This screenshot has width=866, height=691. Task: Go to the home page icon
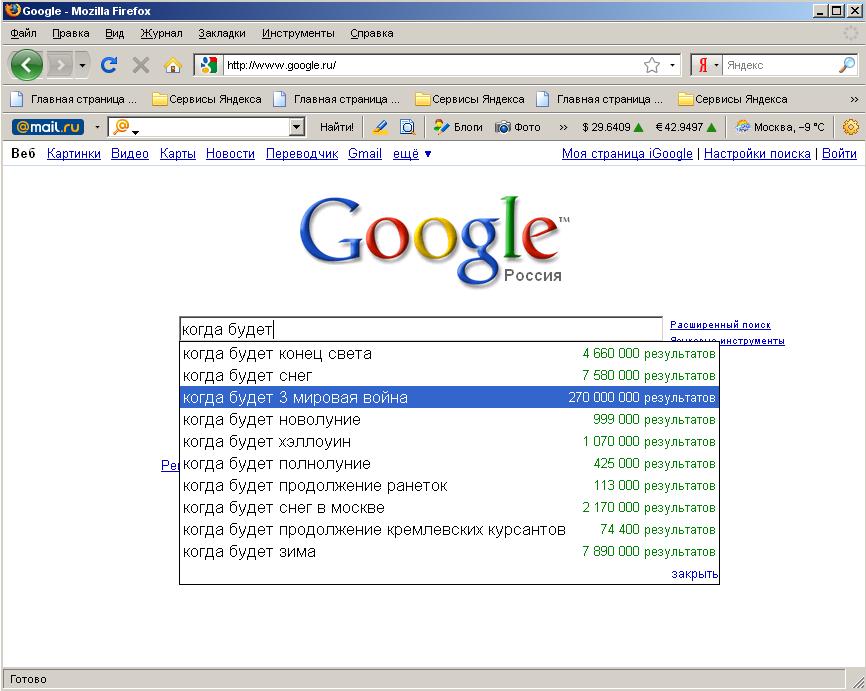(172, 66)
